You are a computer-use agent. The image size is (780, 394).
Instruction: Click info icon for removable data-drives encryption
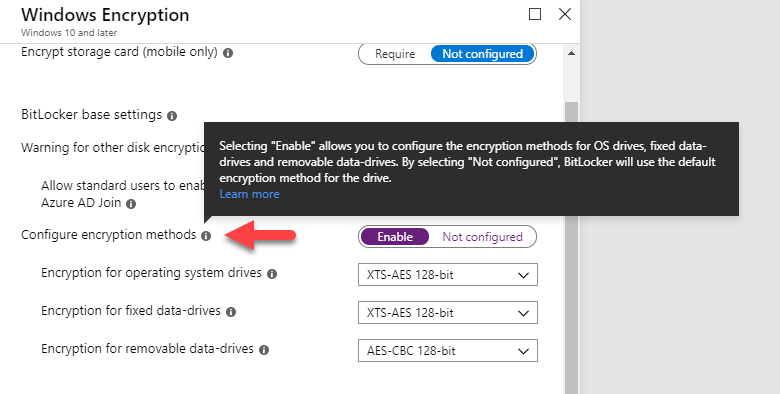point(264,350)
